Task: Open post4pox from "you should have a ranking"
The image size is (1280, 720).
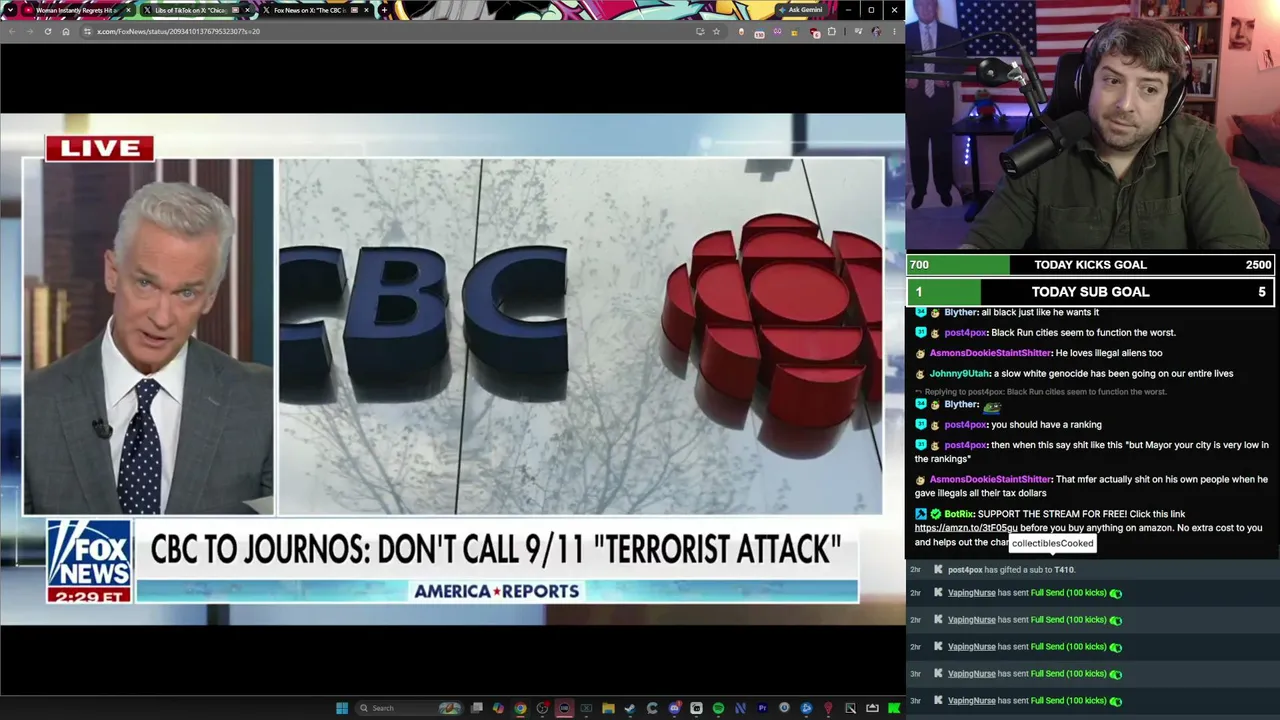Action: [x=966, y=425]
